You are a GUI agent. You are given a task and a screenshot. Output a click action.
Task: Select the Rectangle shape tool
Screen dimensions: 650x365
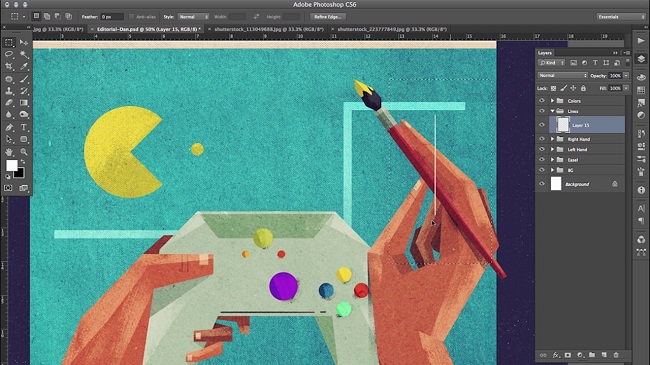(x=24, y=139)
